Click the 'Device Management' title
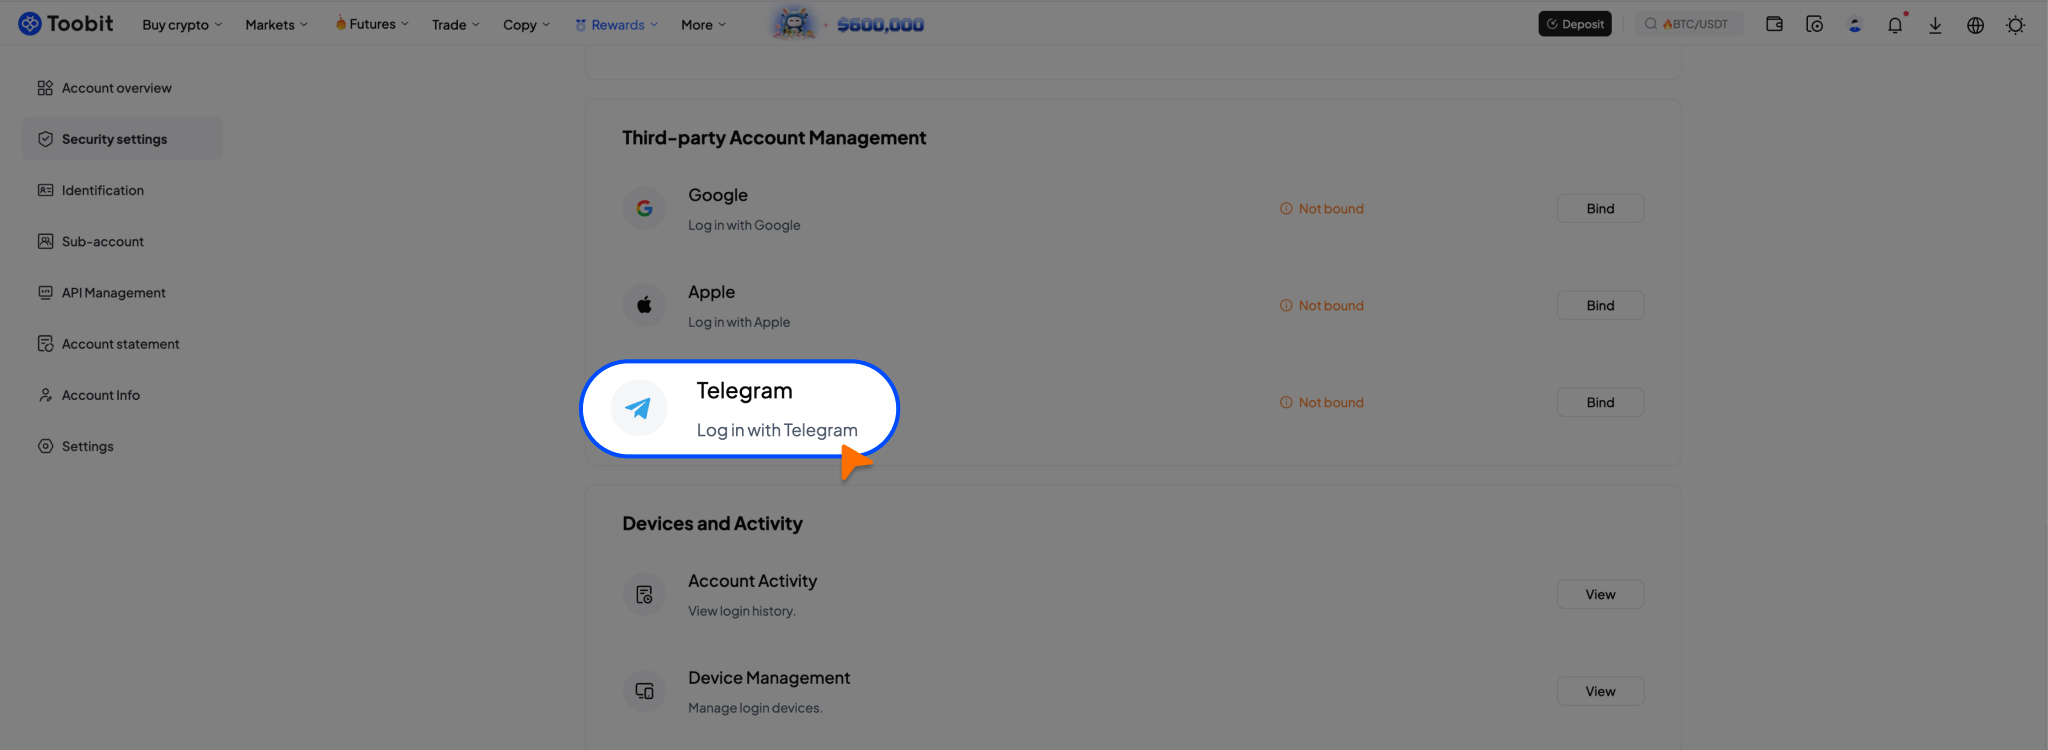Screen dimensions: 2048x750 click(769, 678)
